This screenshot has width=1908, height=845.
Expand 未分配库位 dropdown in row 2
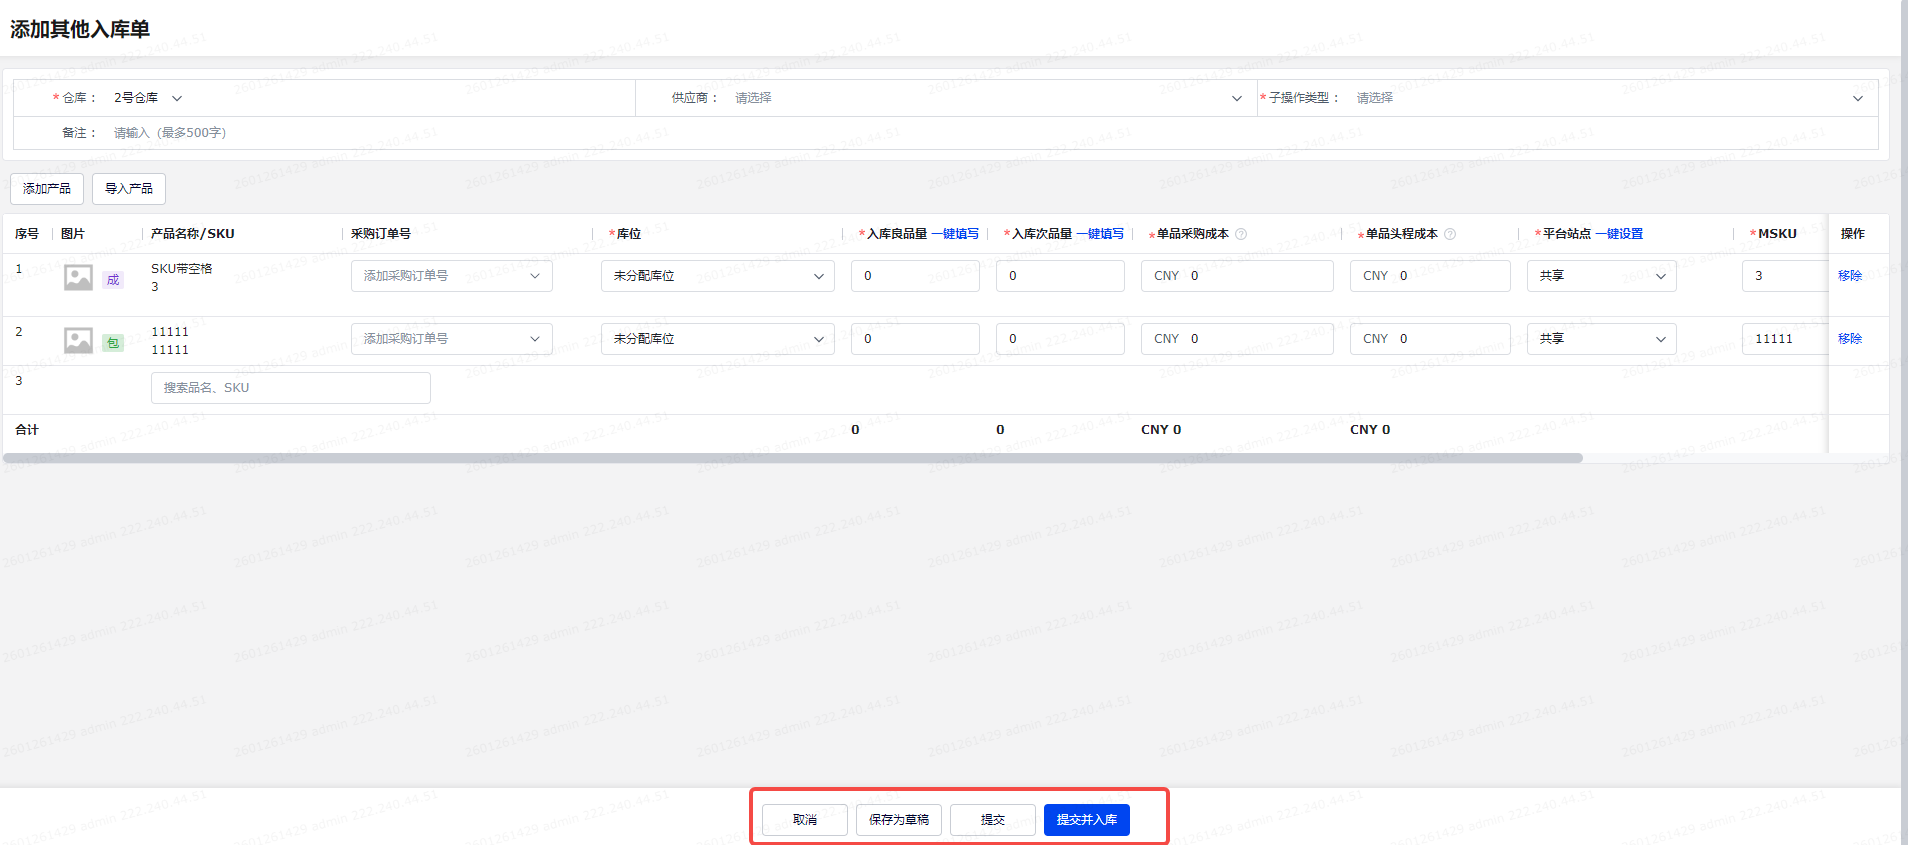718,339
